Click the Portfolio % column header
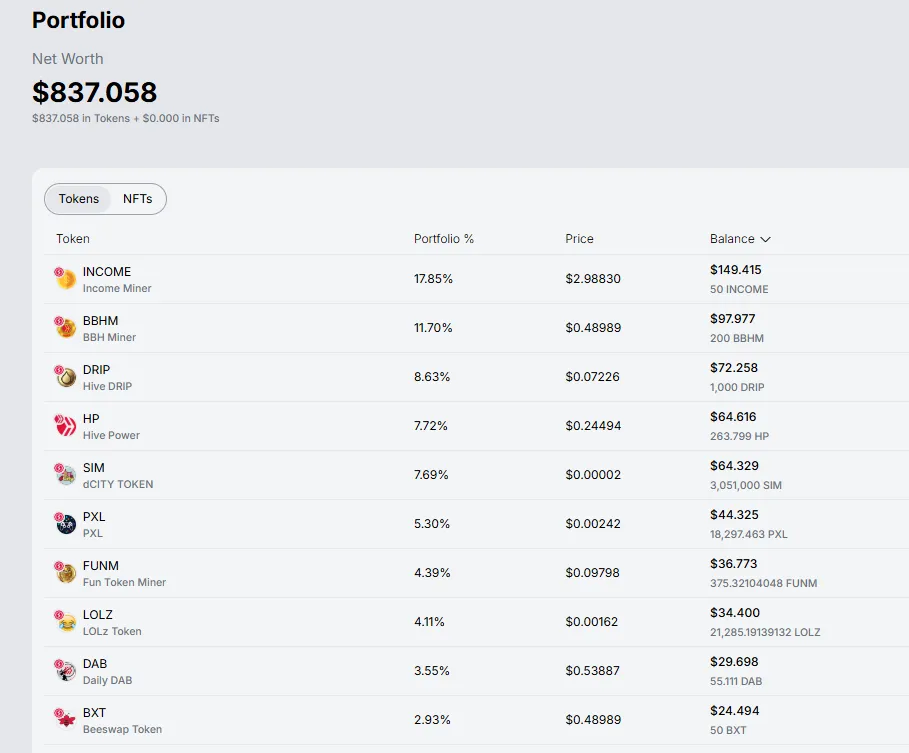 (x=443, y=239)
